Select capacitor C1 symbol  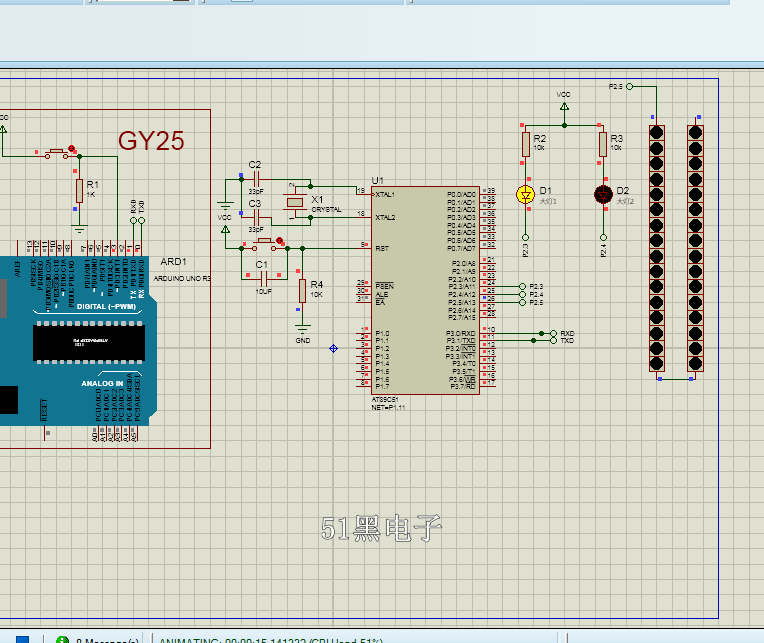click(x=262, y=277)
